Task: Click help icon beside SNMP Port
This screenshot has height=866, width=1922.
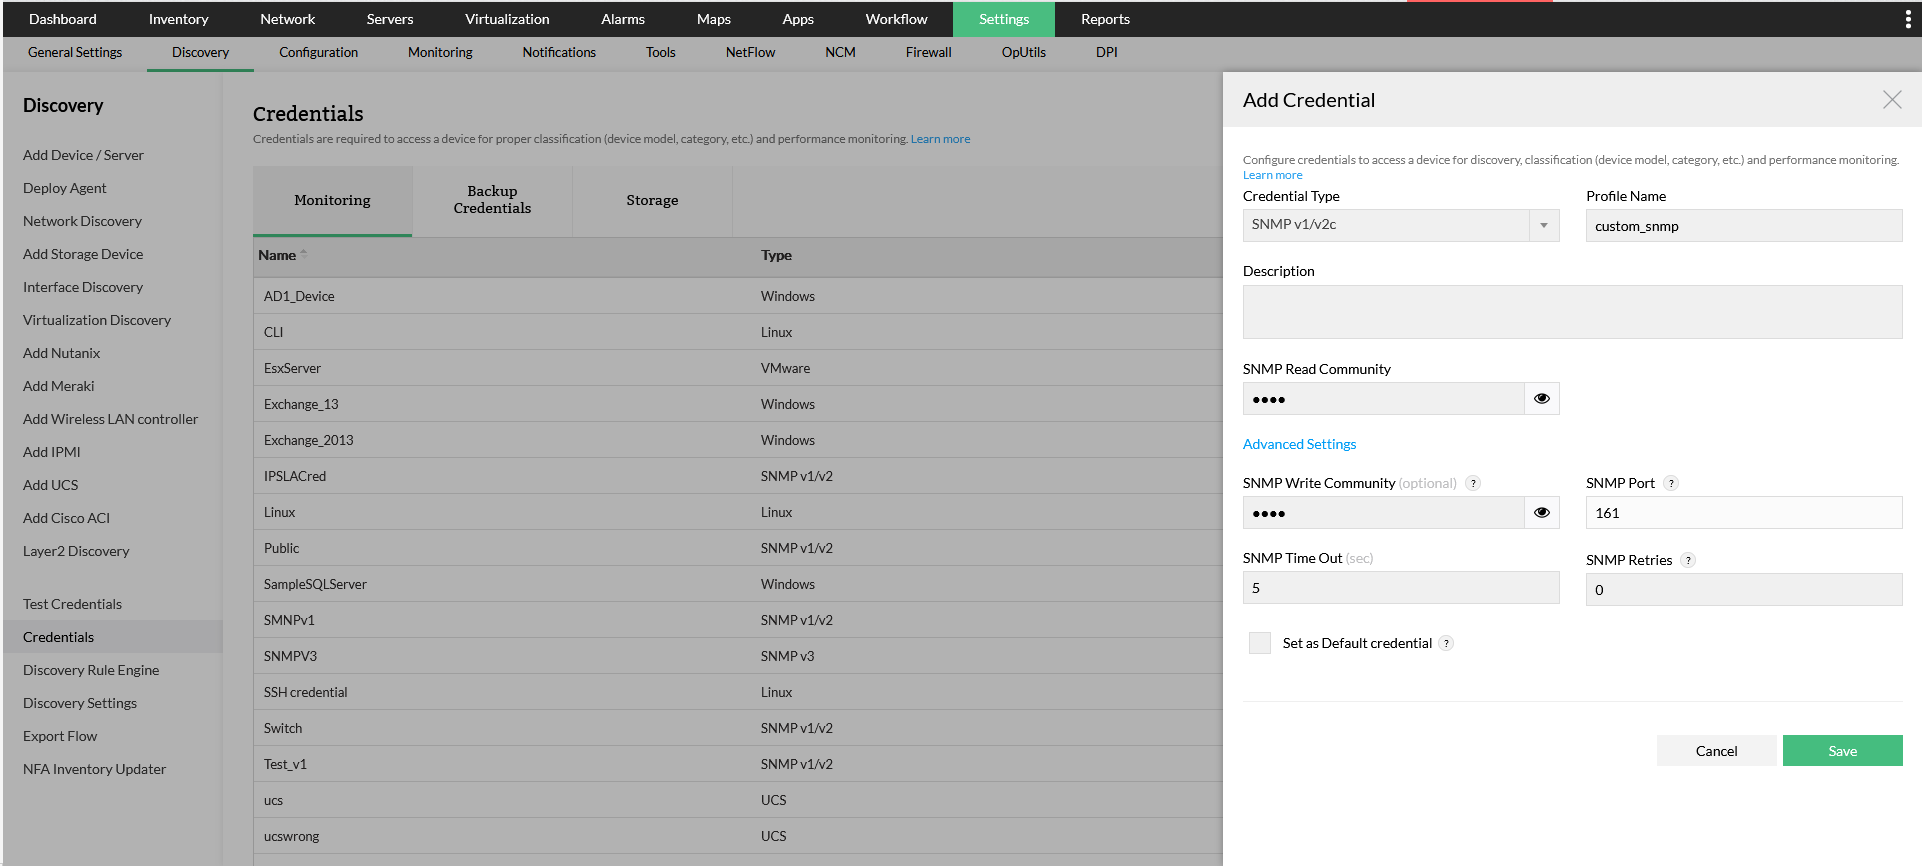Action: [x=1671, y=484]
